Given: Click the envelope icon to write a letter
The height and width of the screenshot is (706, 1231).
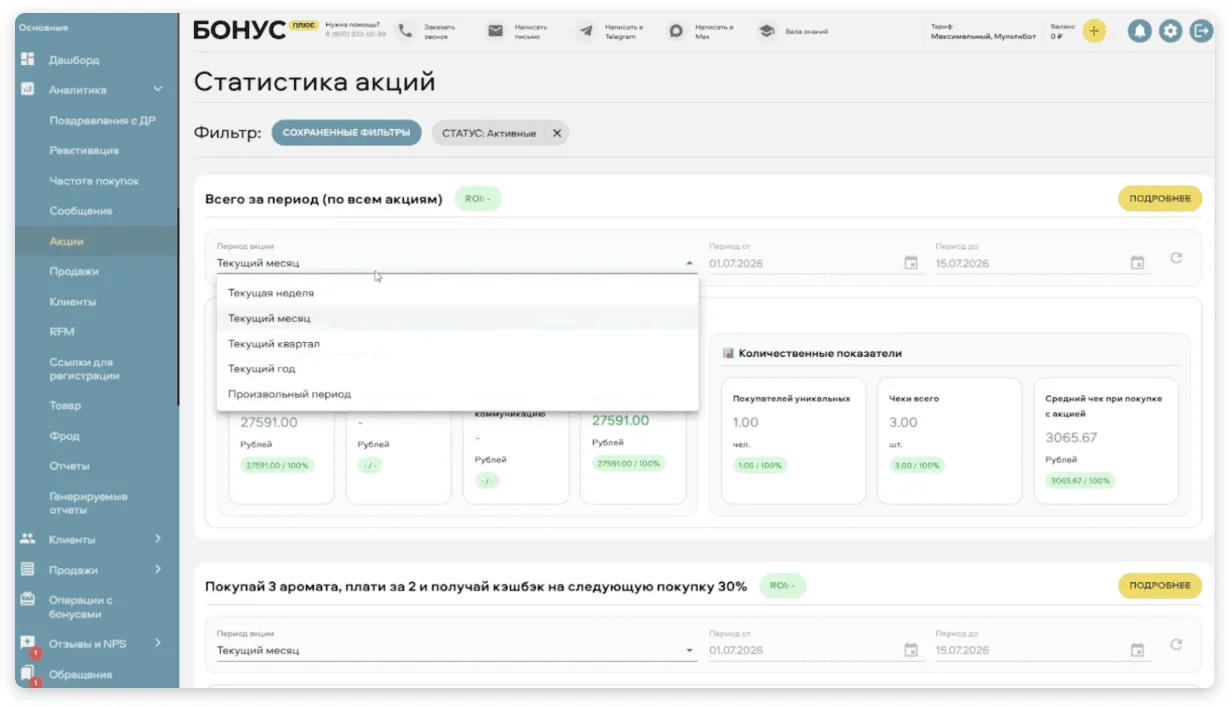Looking at the screenshot, I should pos(495,31).
